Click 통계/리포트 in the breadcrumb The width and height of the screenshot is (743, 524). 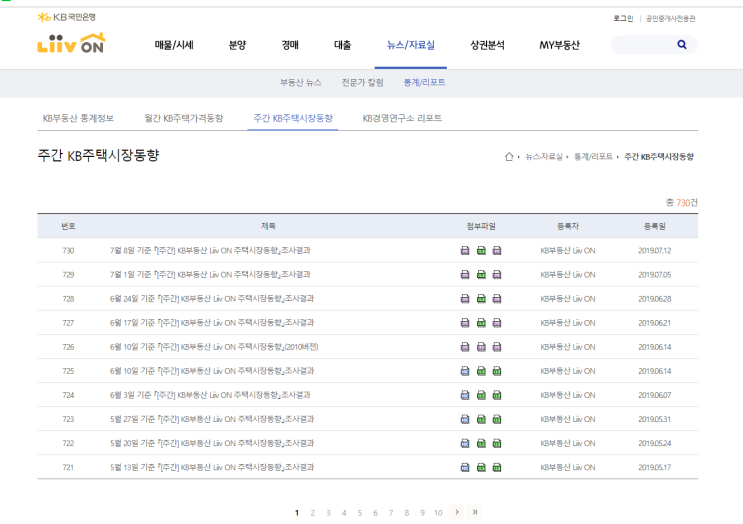point(593,156)
